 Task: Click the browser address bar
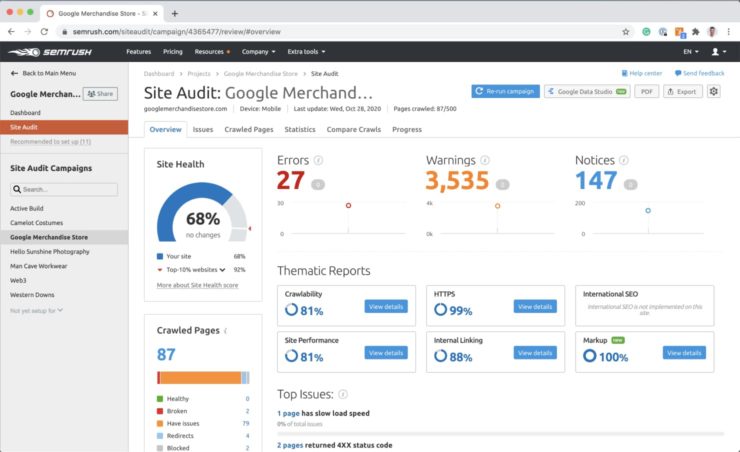(340, 32)
